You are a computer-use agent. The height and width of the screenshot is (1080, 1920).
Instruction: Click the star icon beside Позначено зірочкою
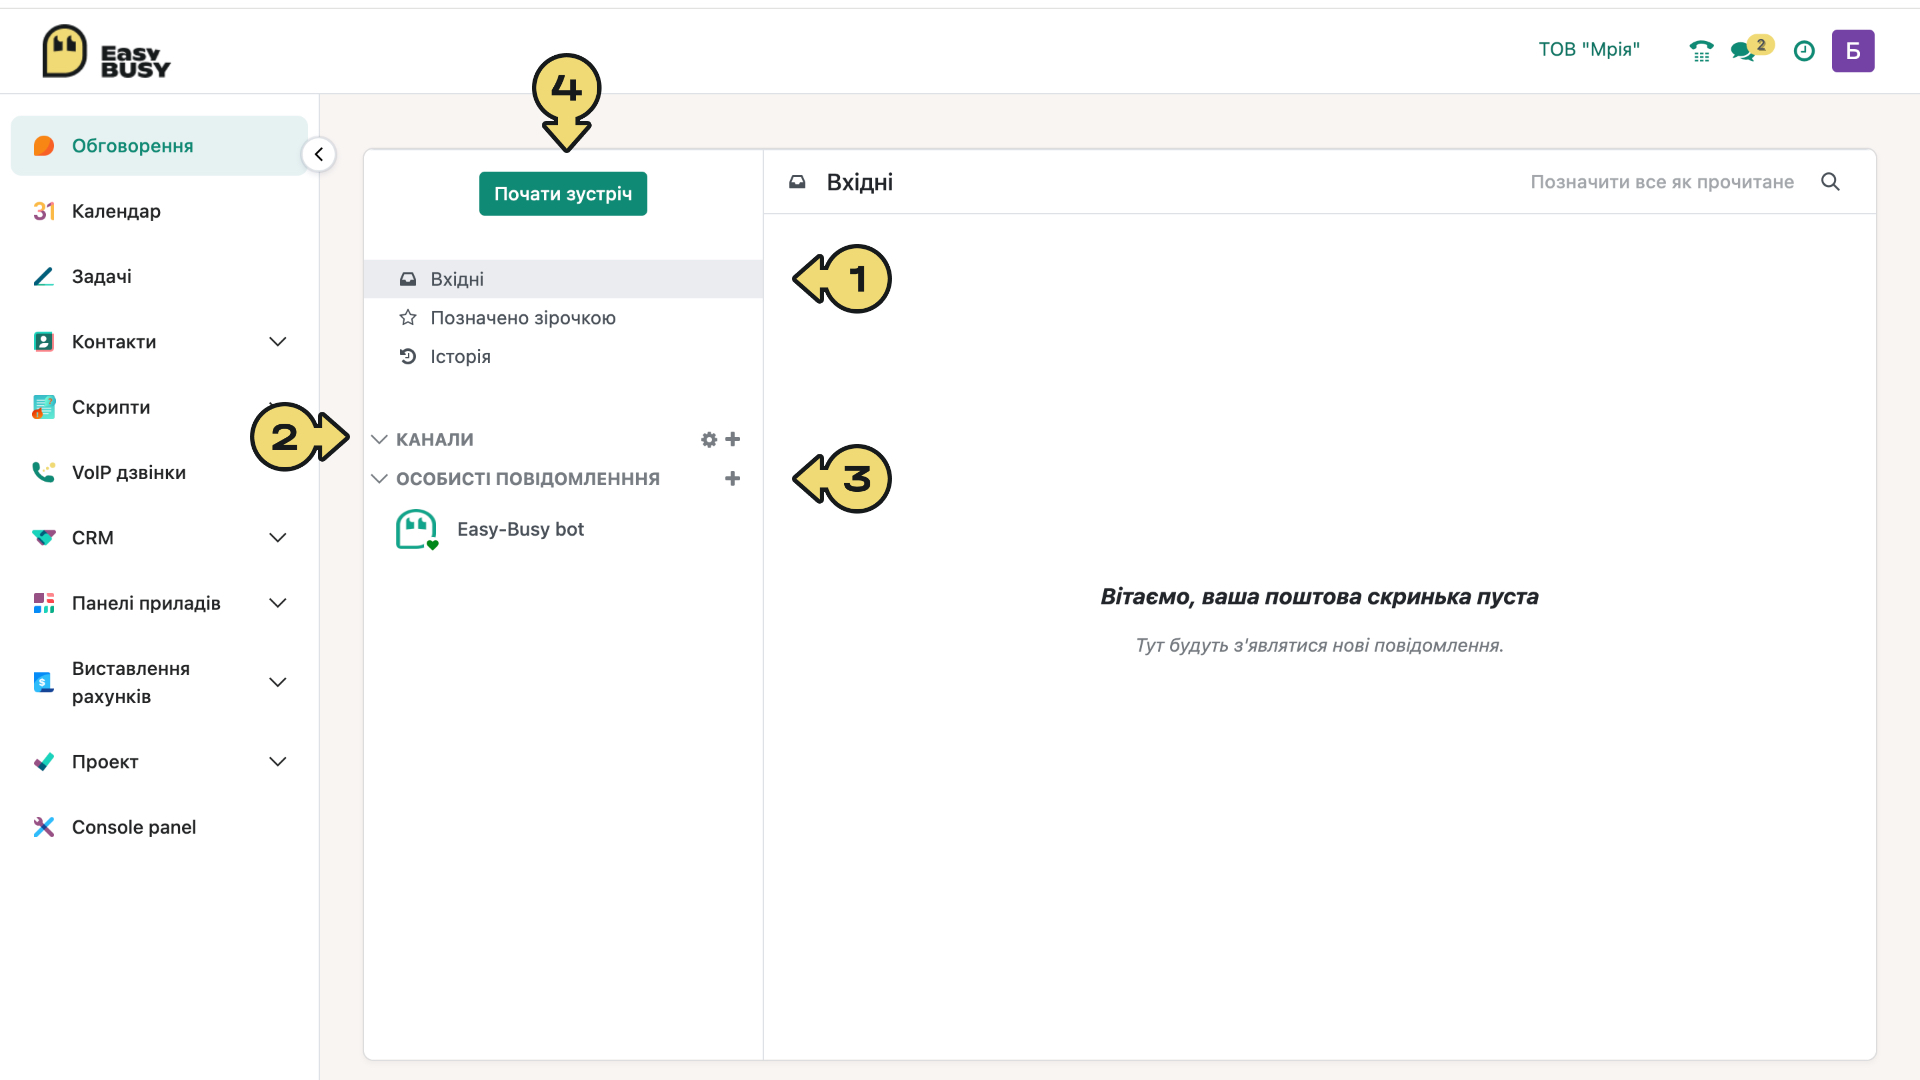coord(408,318)
